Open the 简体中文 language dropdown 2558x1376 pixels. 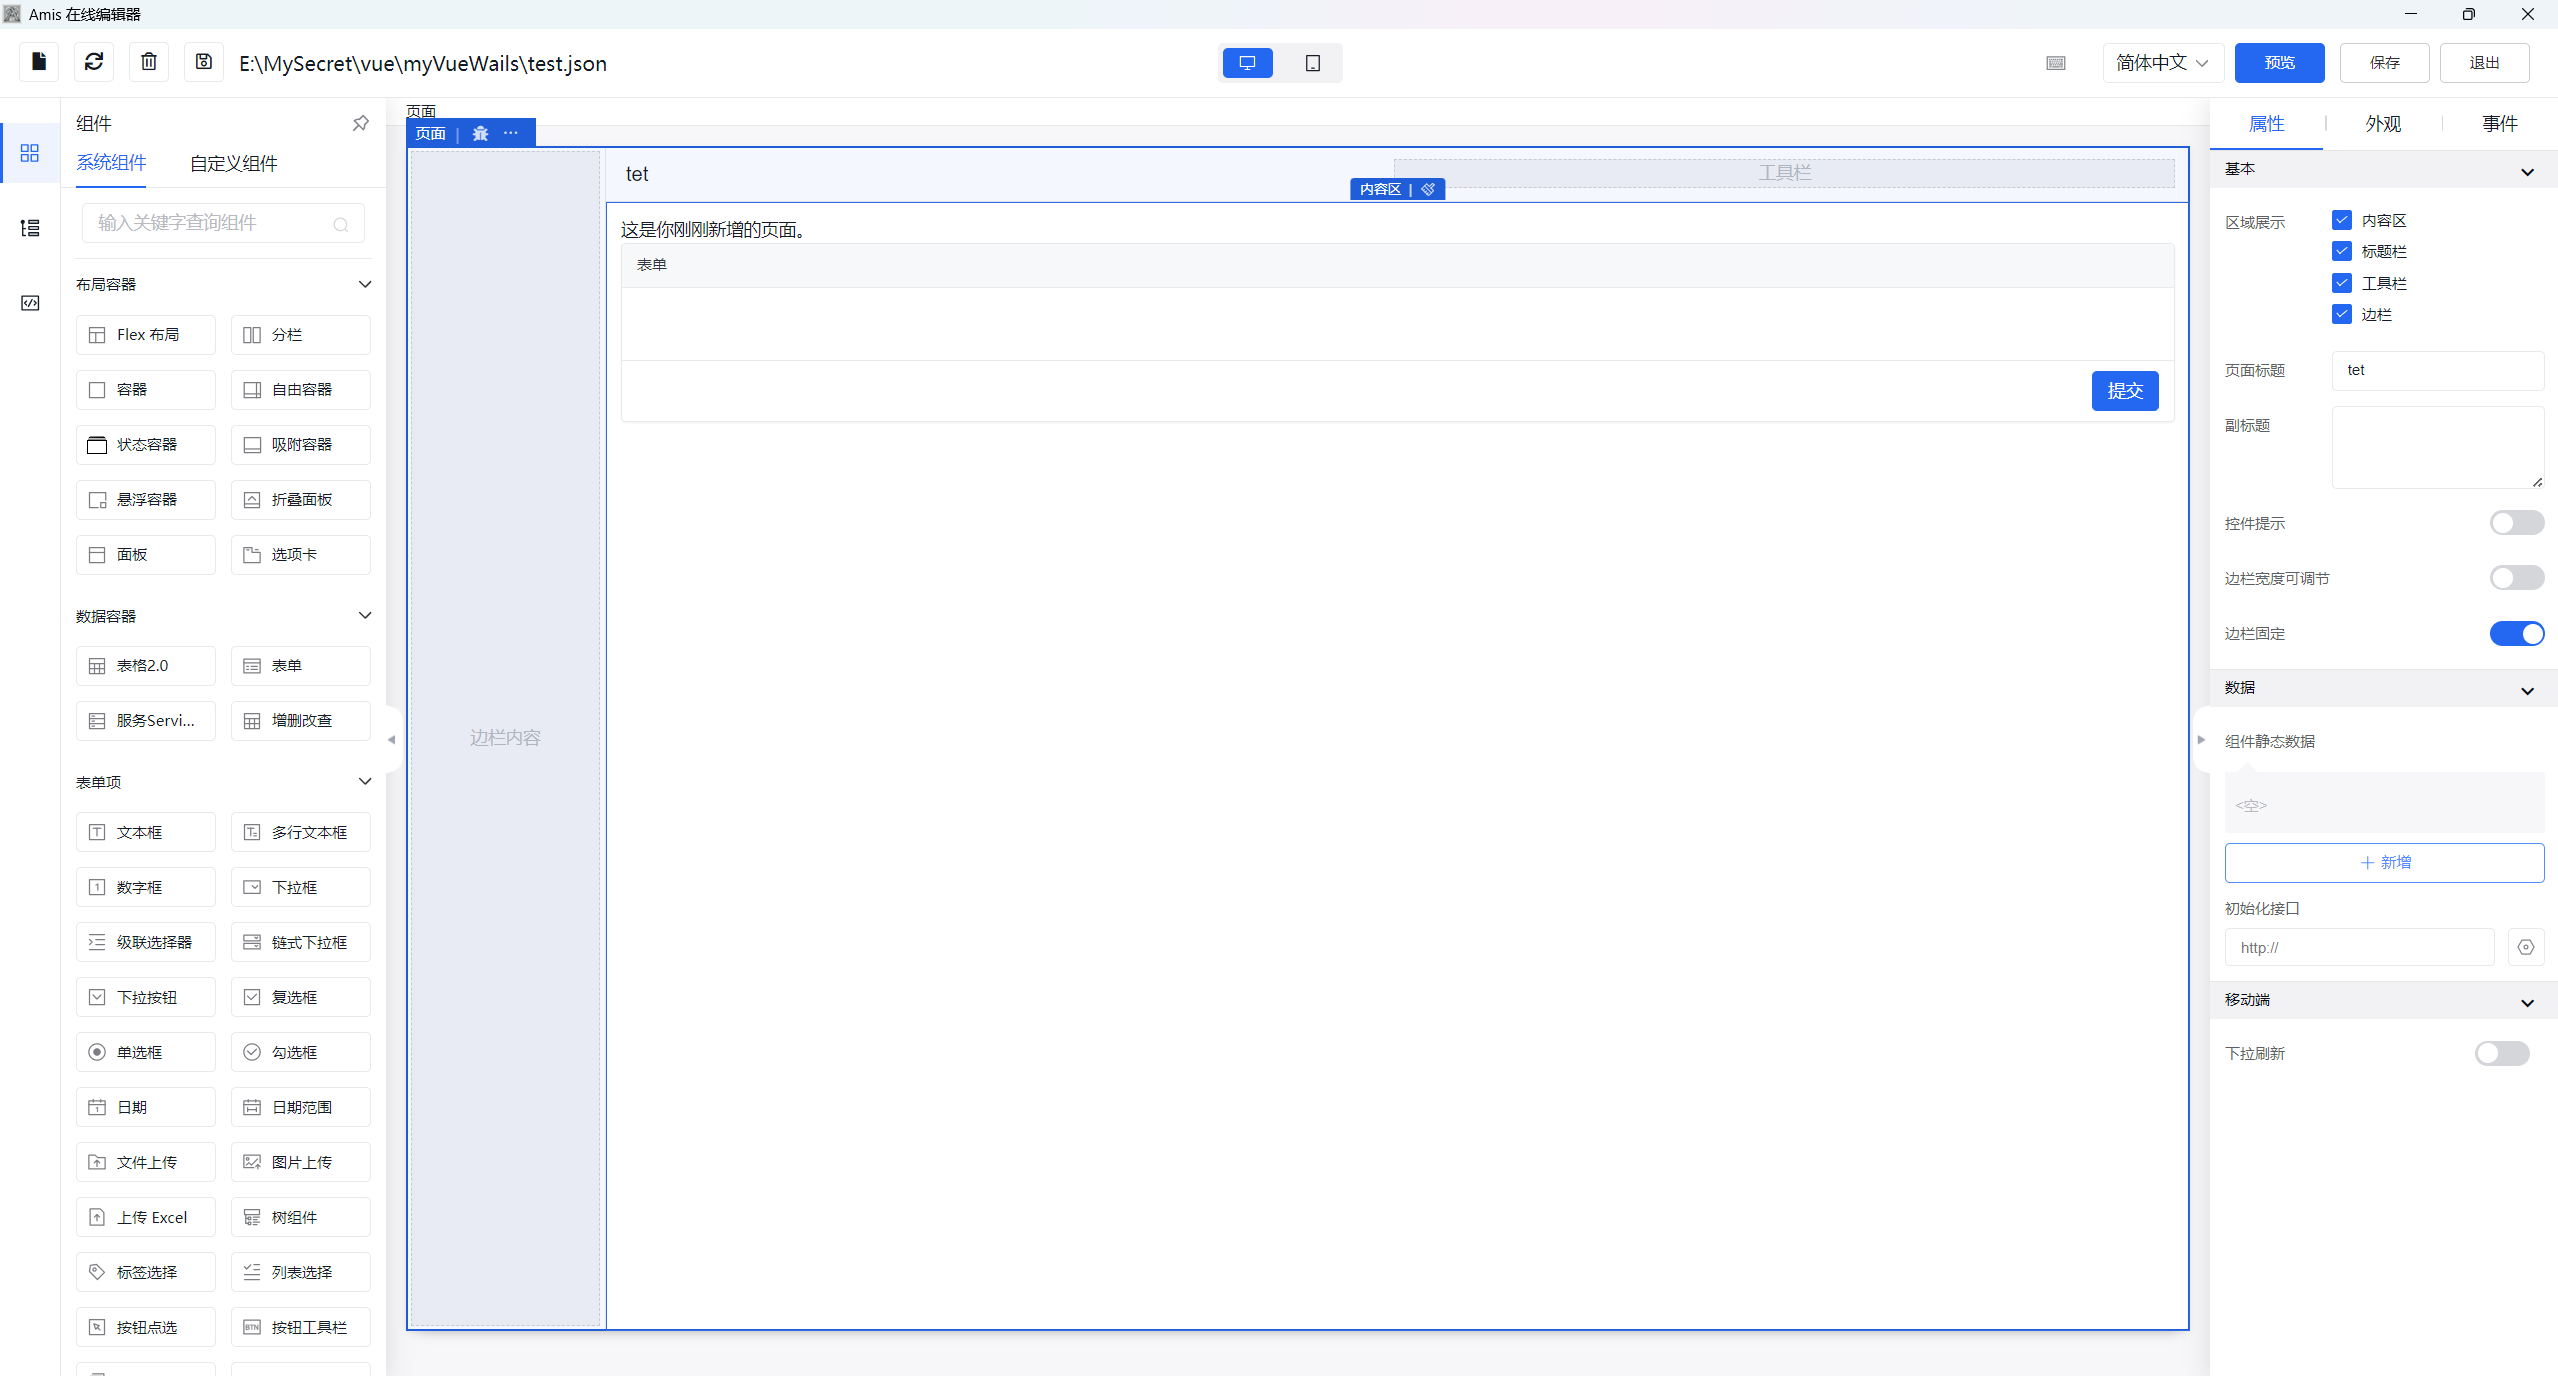(2162, 63)
